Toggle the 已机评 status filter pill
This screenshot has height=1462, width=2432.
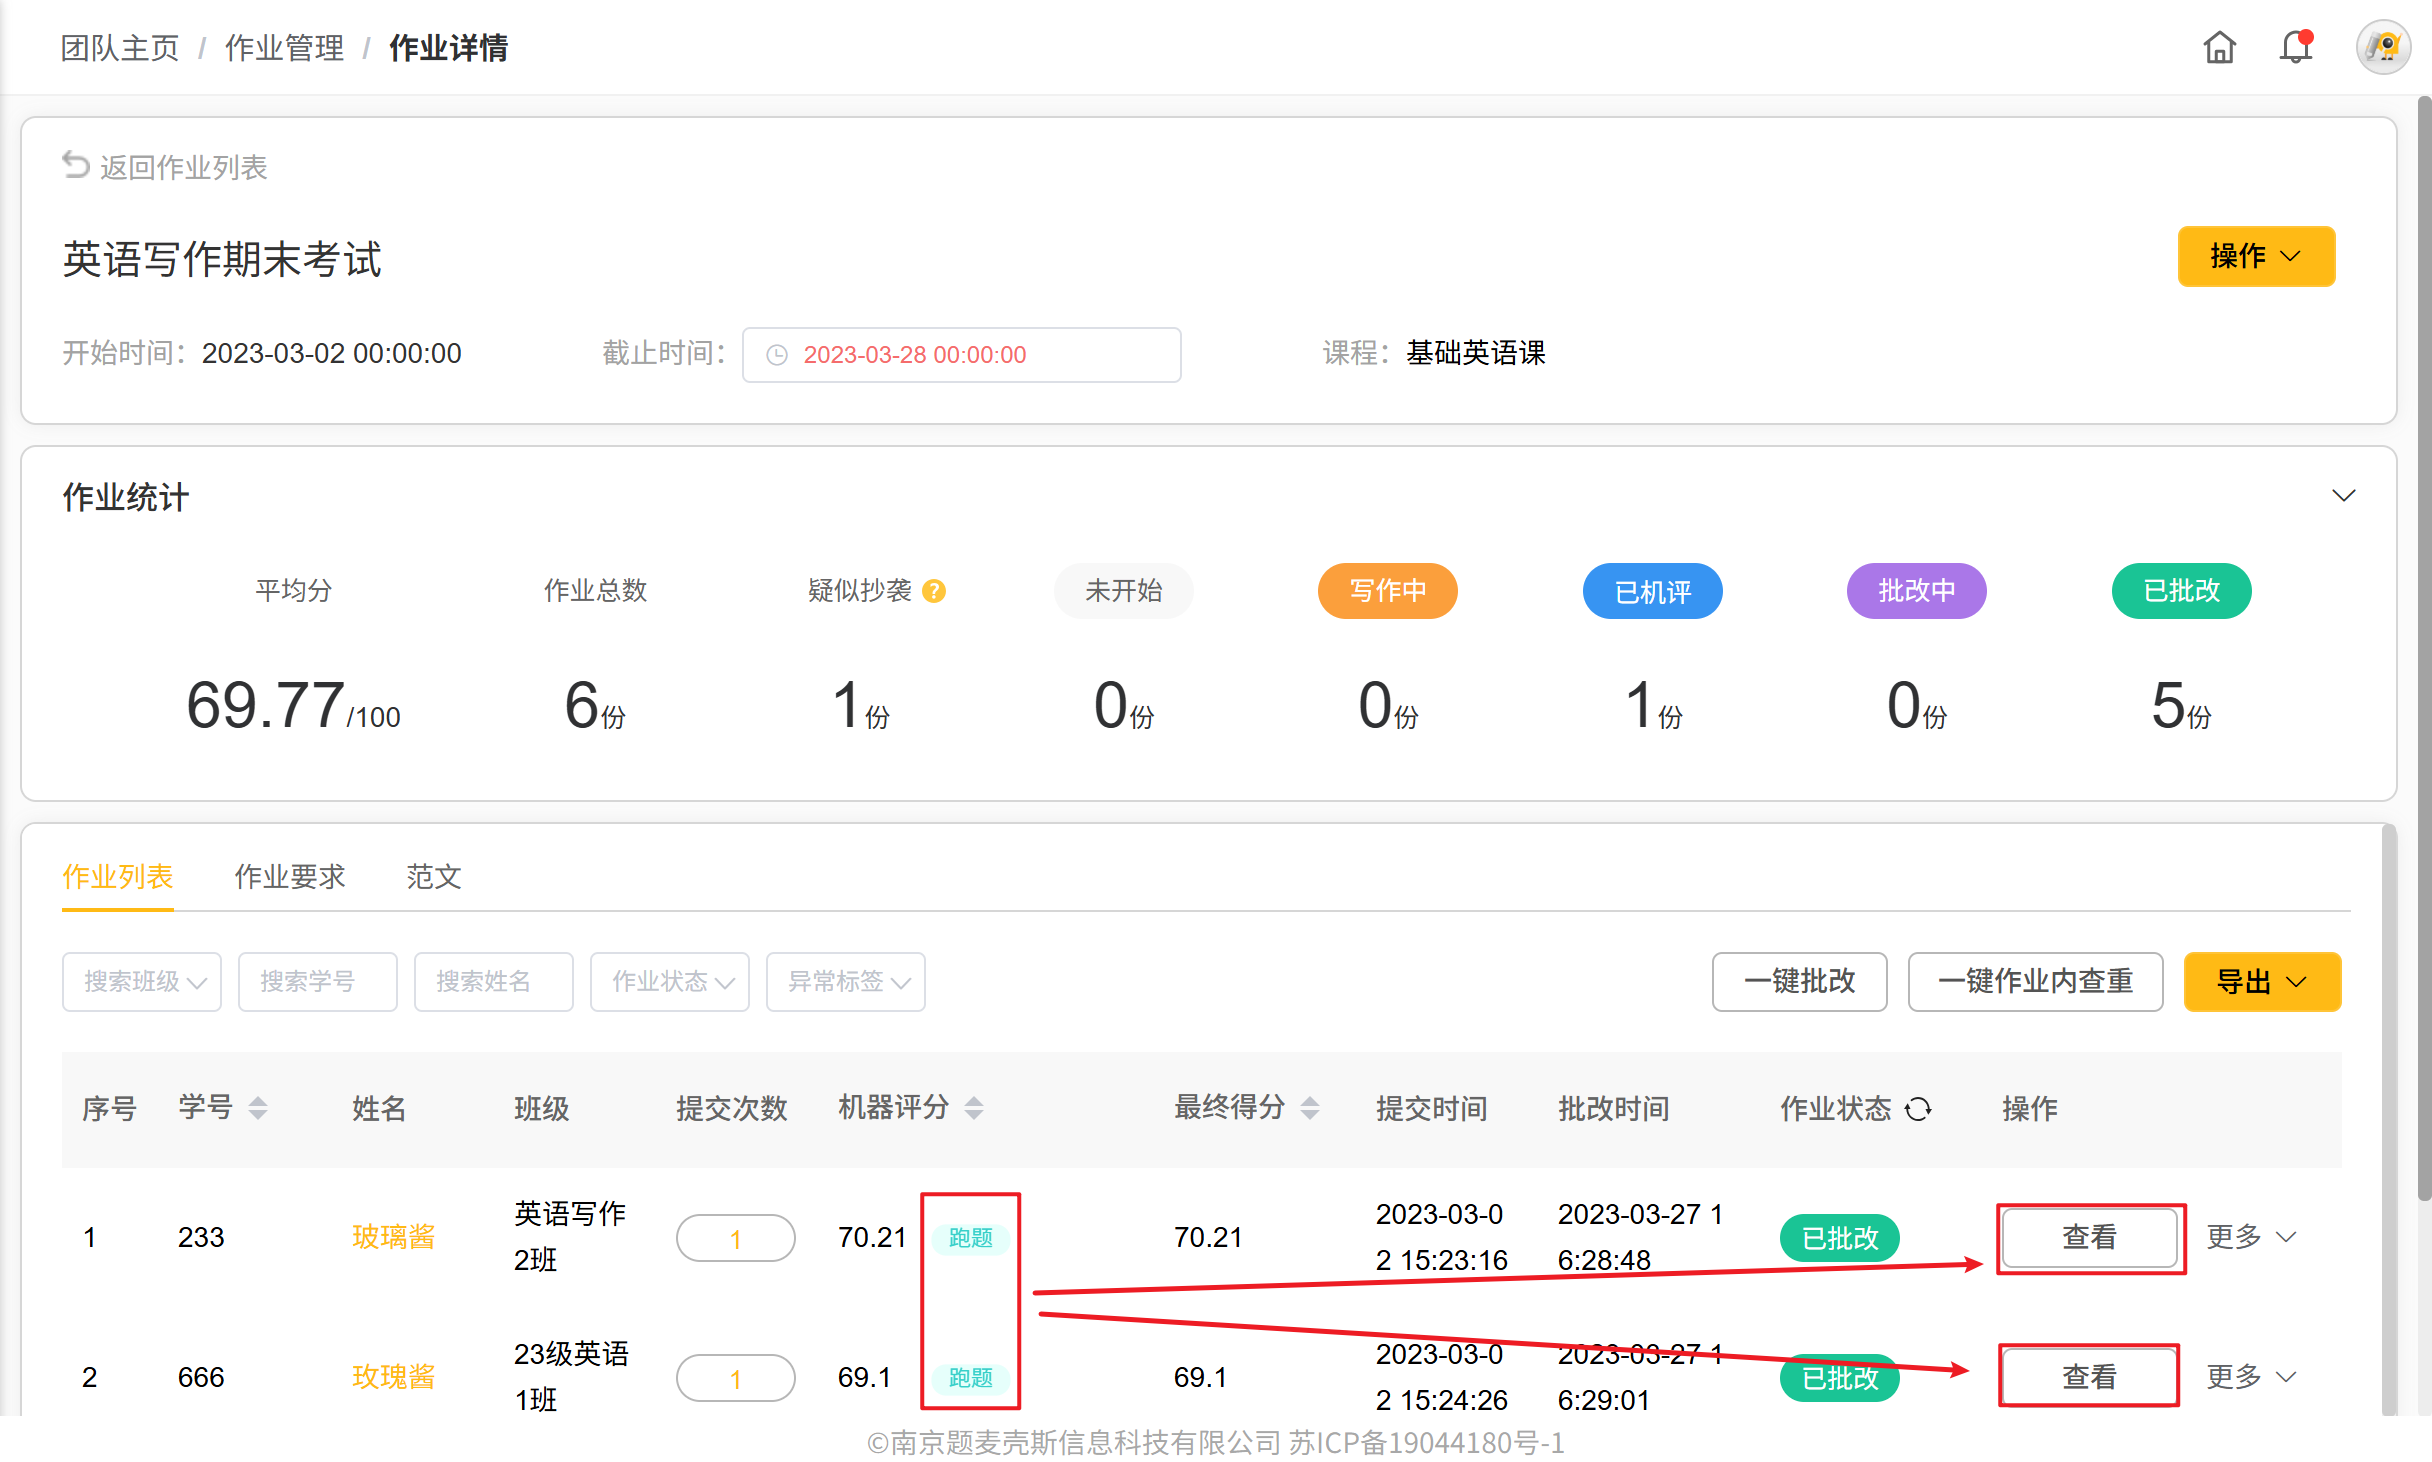[x=1652, y=591]
